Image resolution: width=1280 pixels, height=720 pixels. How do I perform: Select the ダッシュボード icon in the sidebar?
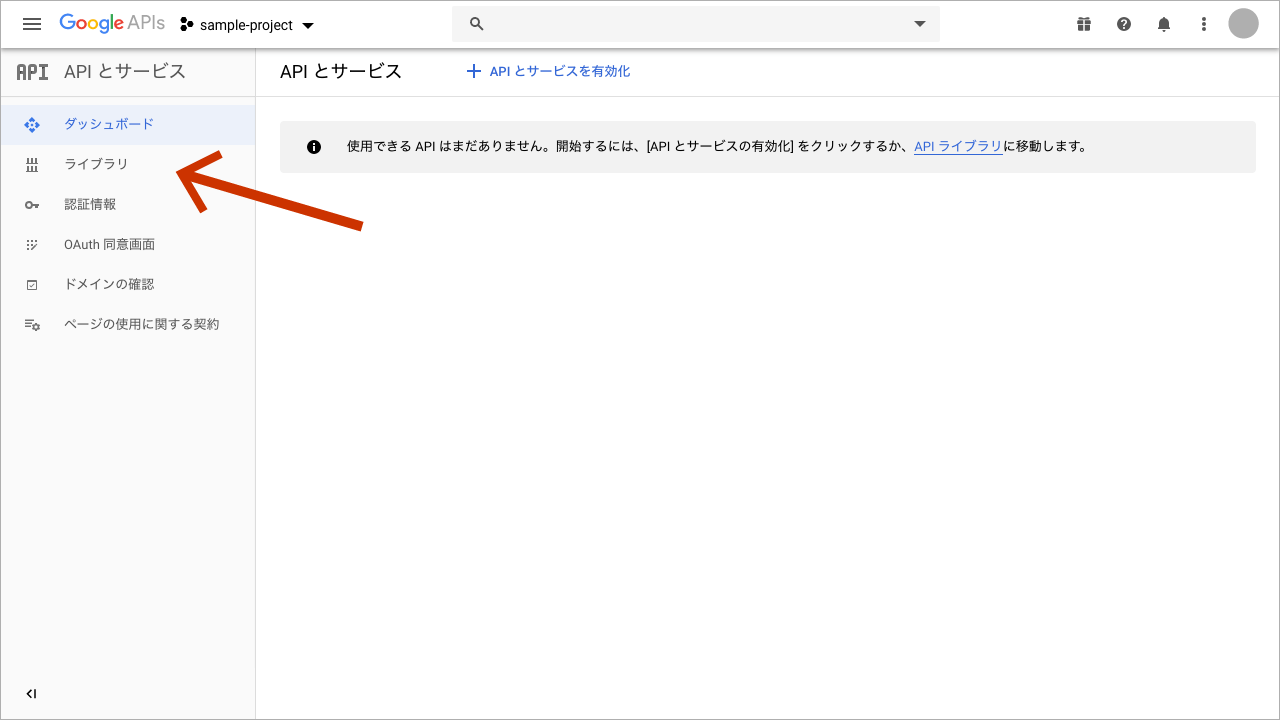tap(32, 124)
